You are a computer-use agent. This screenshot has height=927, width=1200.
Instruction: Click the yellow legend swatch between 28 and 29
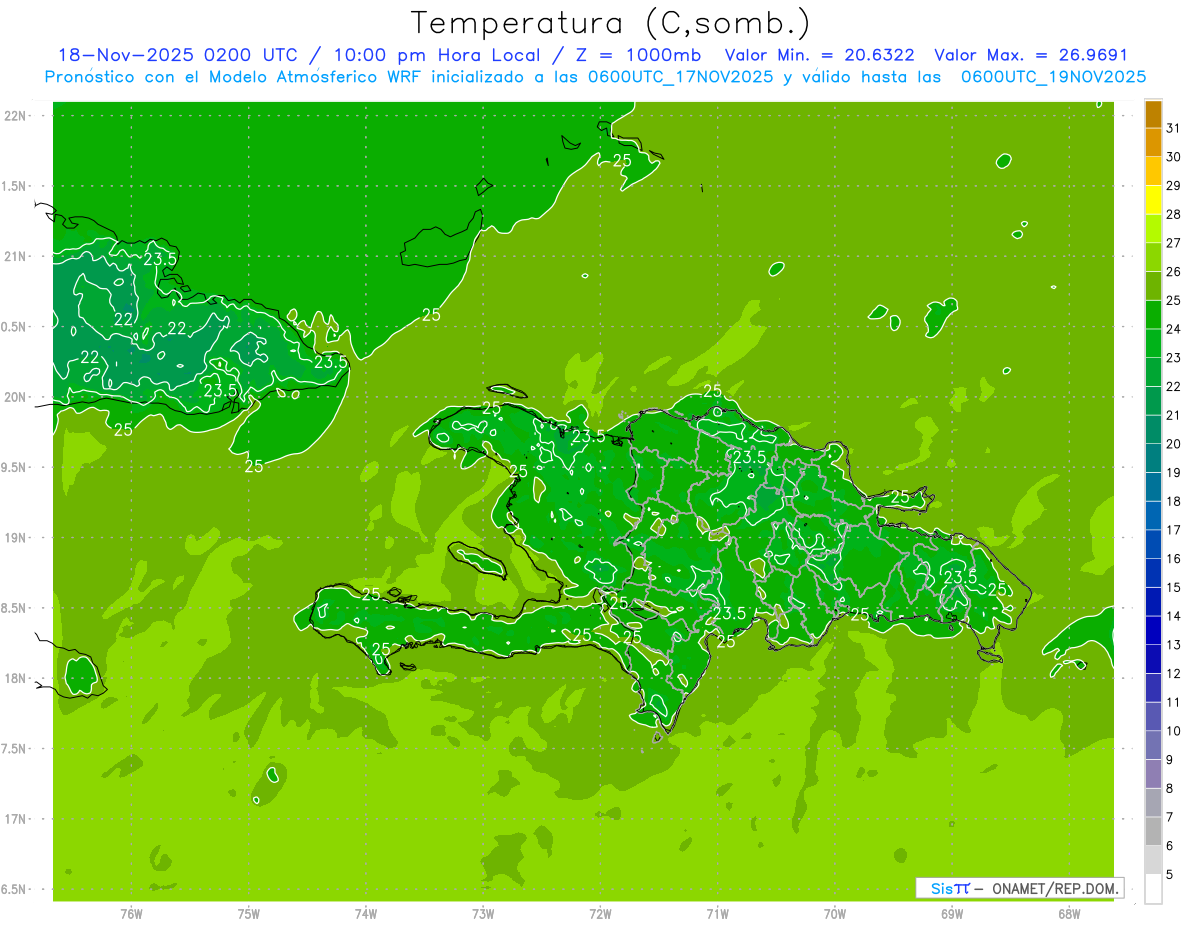pyautogui.click(x=1153, y=200)
